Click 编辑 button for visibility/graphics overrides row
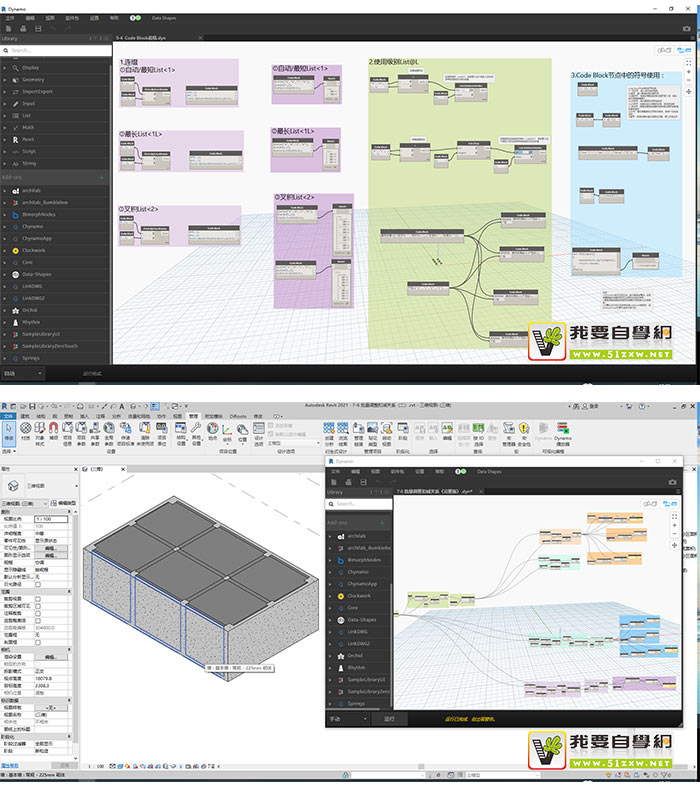 click(50, 548)
